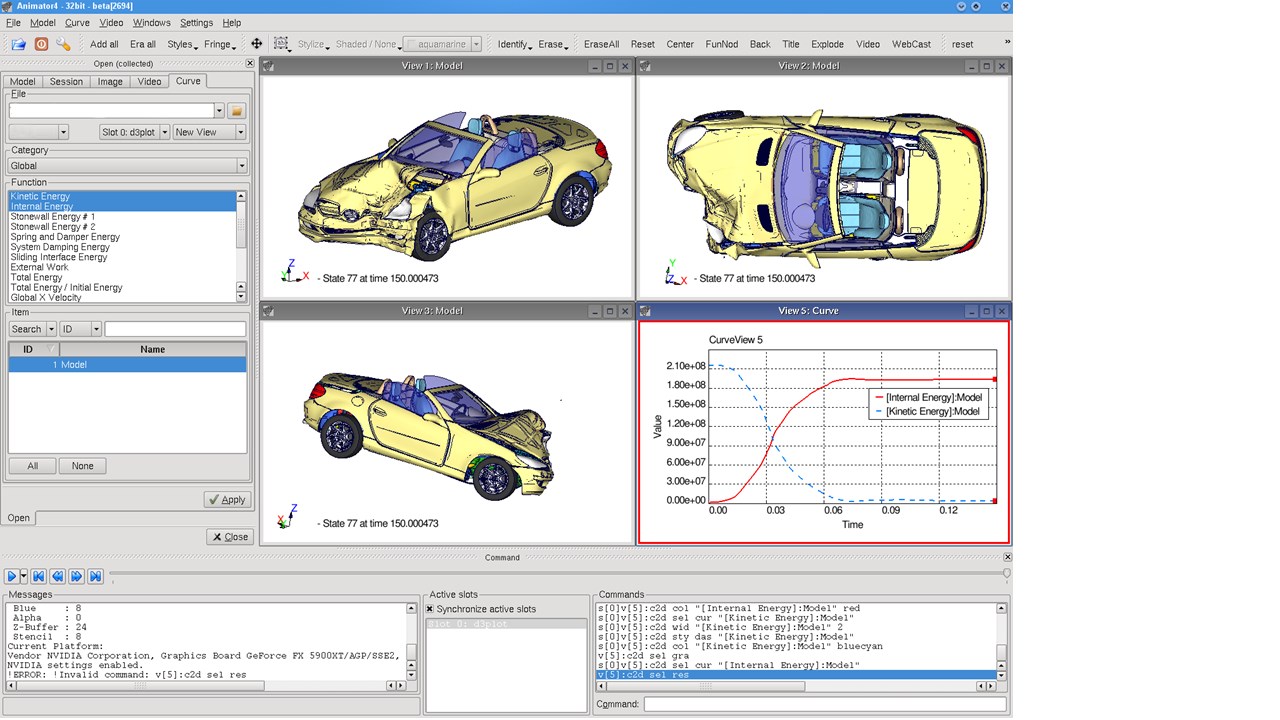Click the orange power icon in toolbar

click(x=41, y=44)
